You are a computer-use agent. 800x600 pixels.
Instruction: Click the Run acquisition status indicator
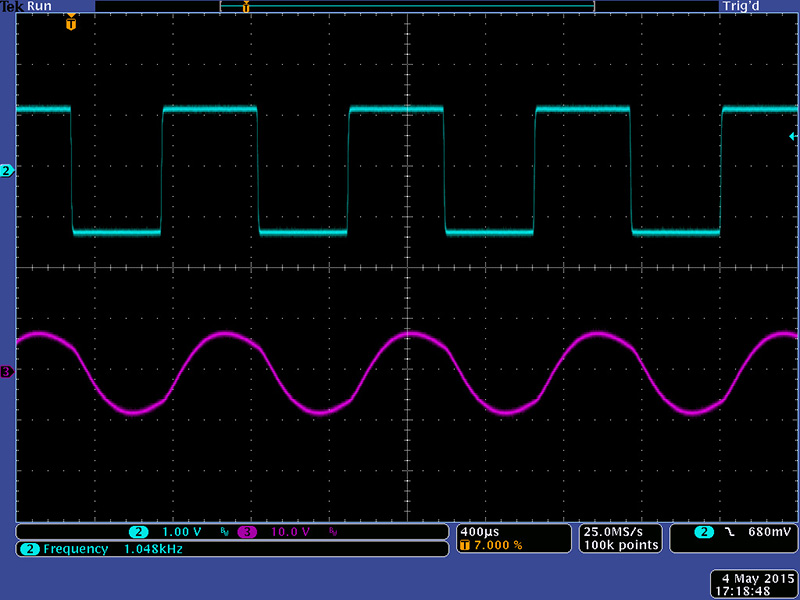(x=40, y=6)
